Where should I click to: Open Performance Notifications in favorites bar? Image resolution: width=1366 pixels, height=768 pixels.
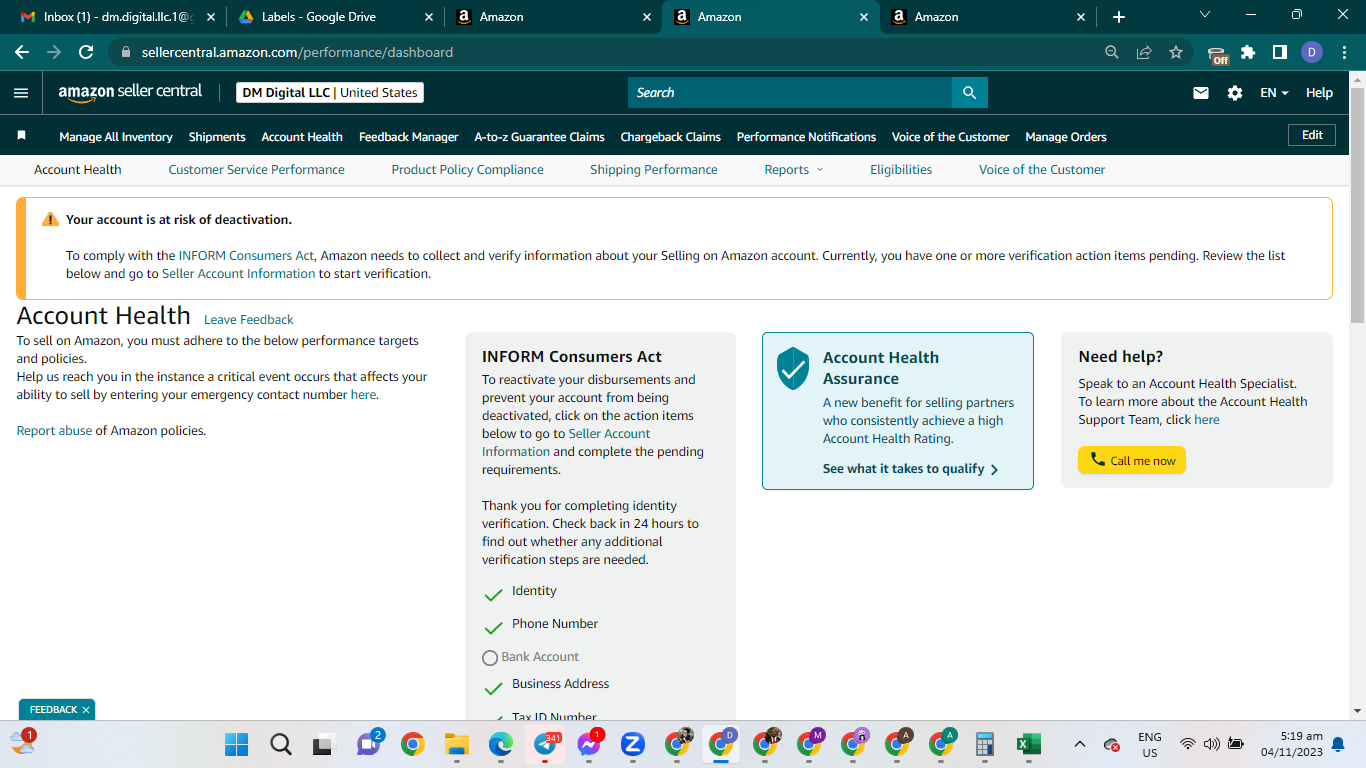[x=807, y=137]
